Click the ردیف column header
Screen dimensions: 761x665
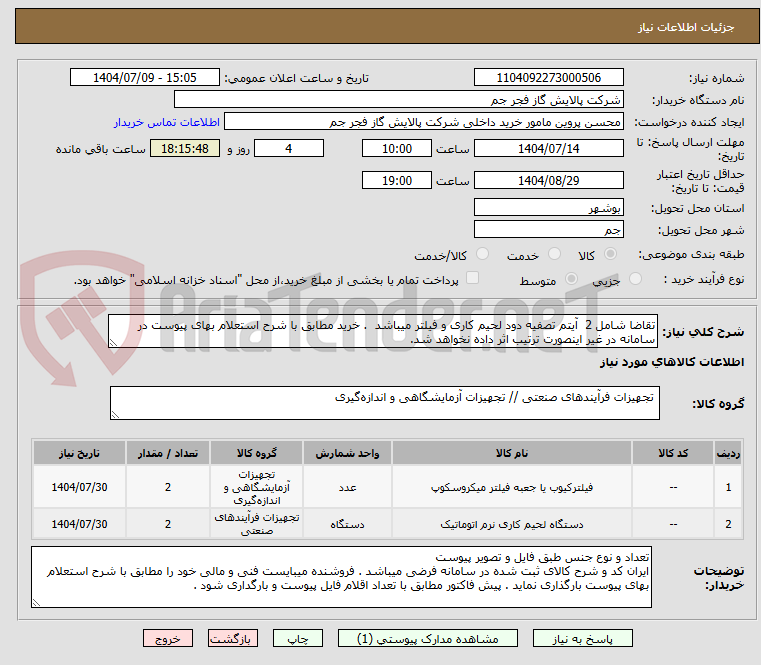728,453
